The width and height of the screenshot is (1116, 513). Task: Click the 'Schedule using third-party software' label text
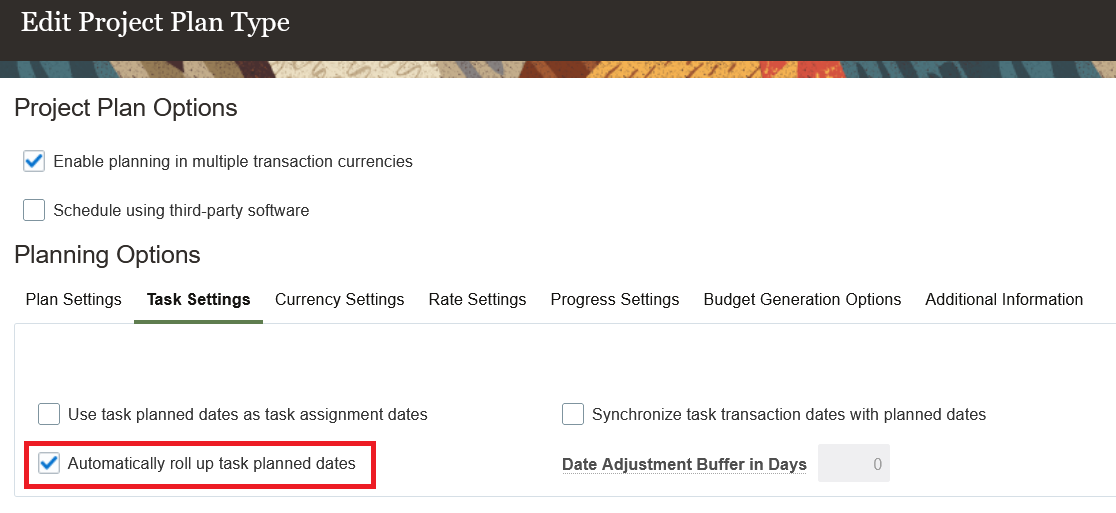point(181,211)
